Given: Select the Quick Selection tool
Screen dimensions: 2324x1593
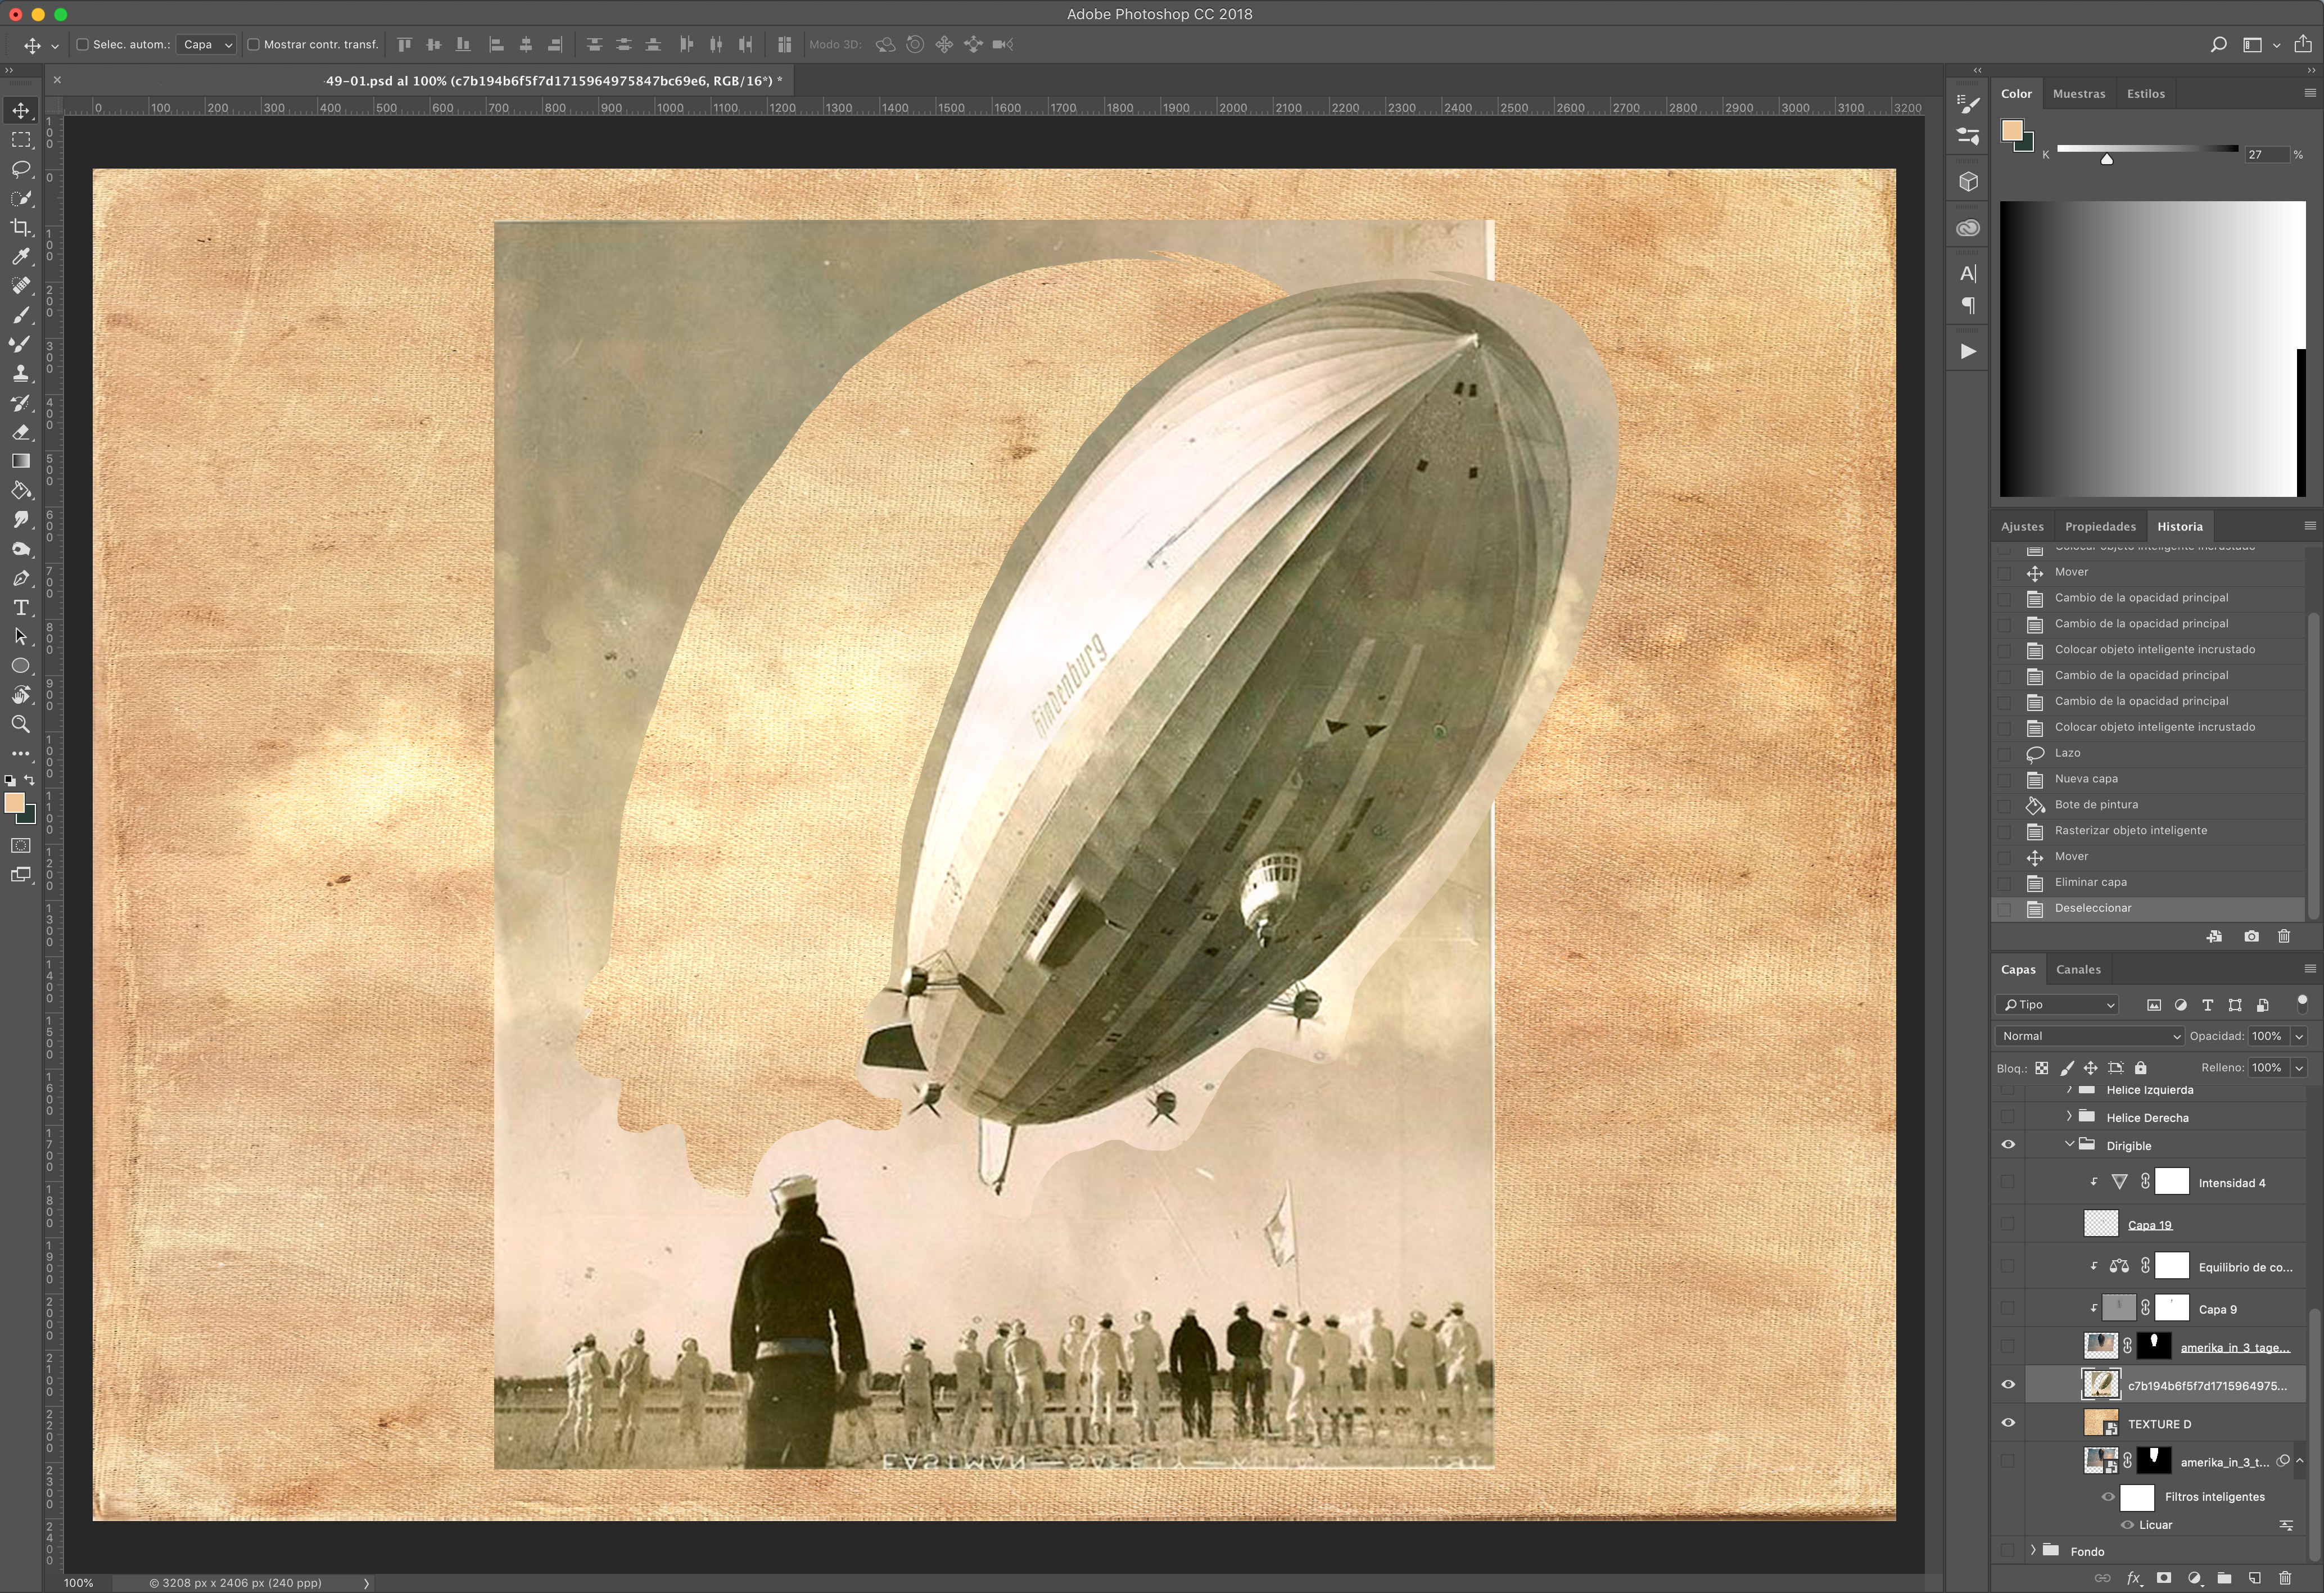Looking at the screenshot, I should tap(21, 198).
